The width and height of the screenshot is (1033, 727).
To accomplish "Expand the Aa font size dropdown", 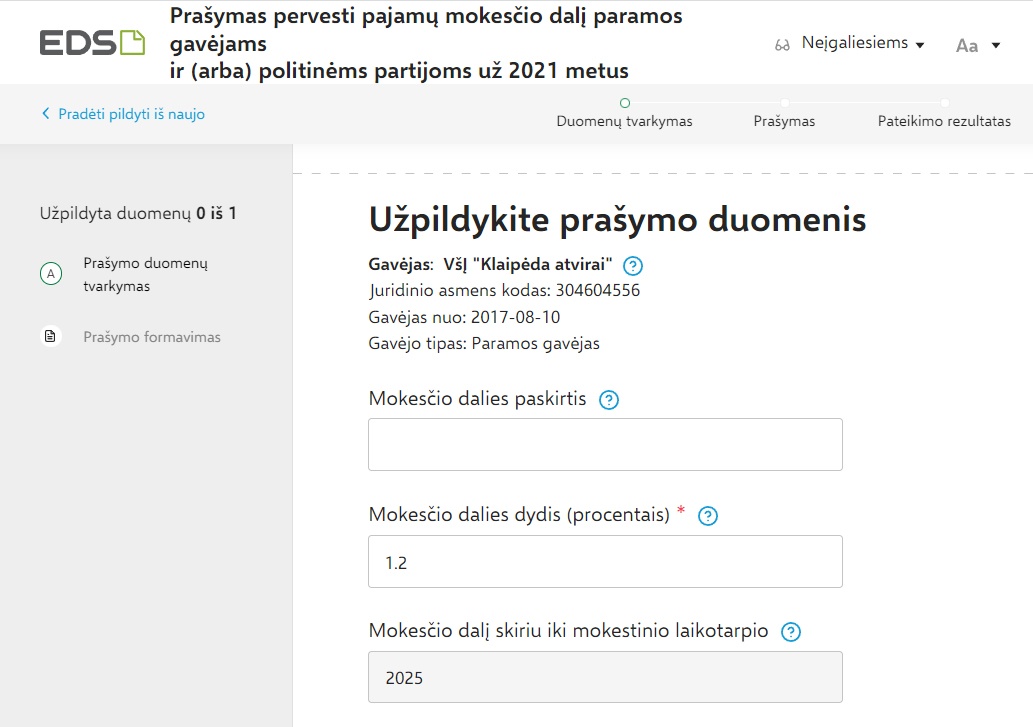I will coord(978,45).
